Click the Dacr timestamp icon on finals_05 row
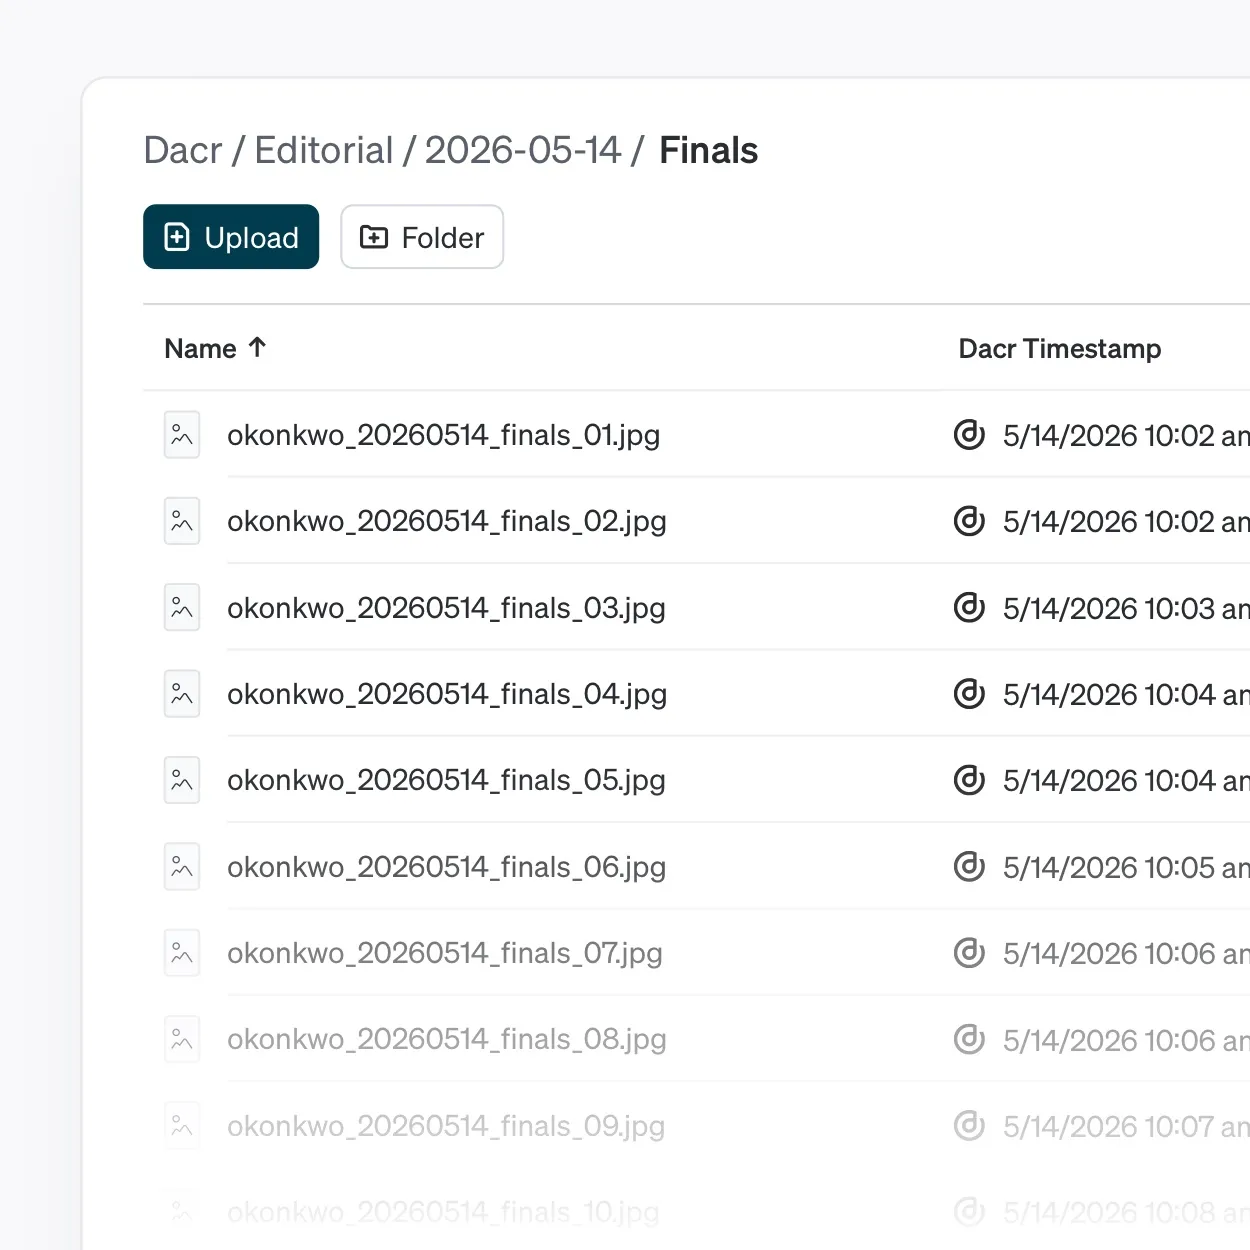Image resolution: width=1250 pixels, height=1250 pixels. [969, 780]
